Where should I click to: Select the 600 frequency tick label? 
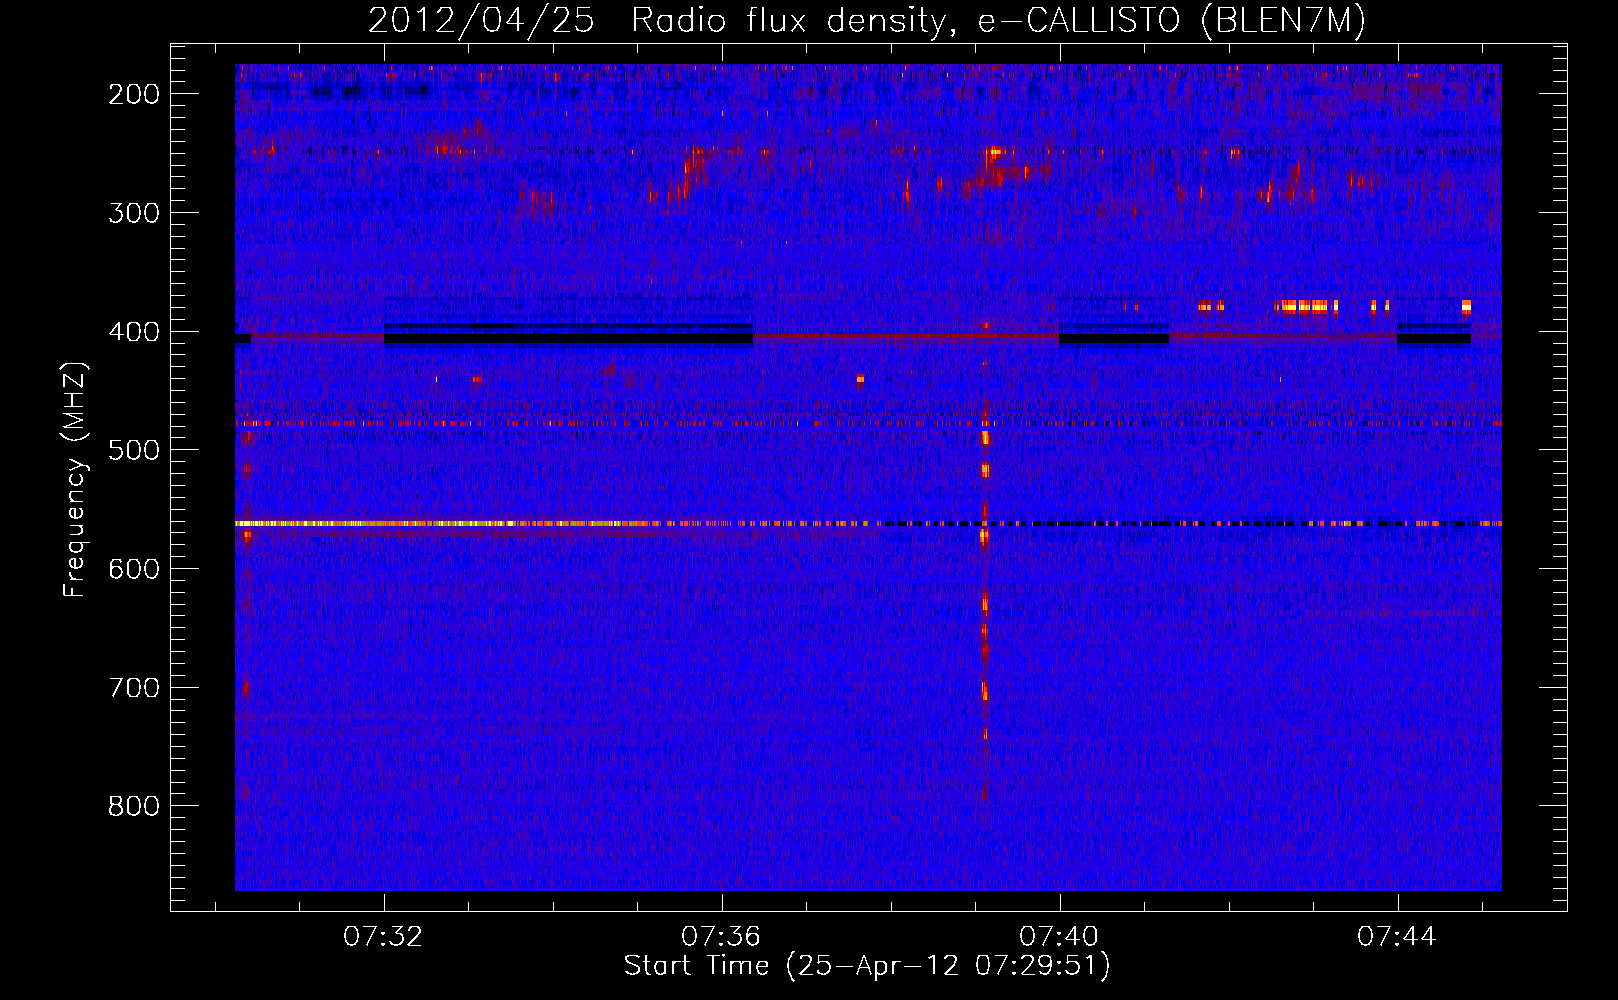(x=134, y=569)
